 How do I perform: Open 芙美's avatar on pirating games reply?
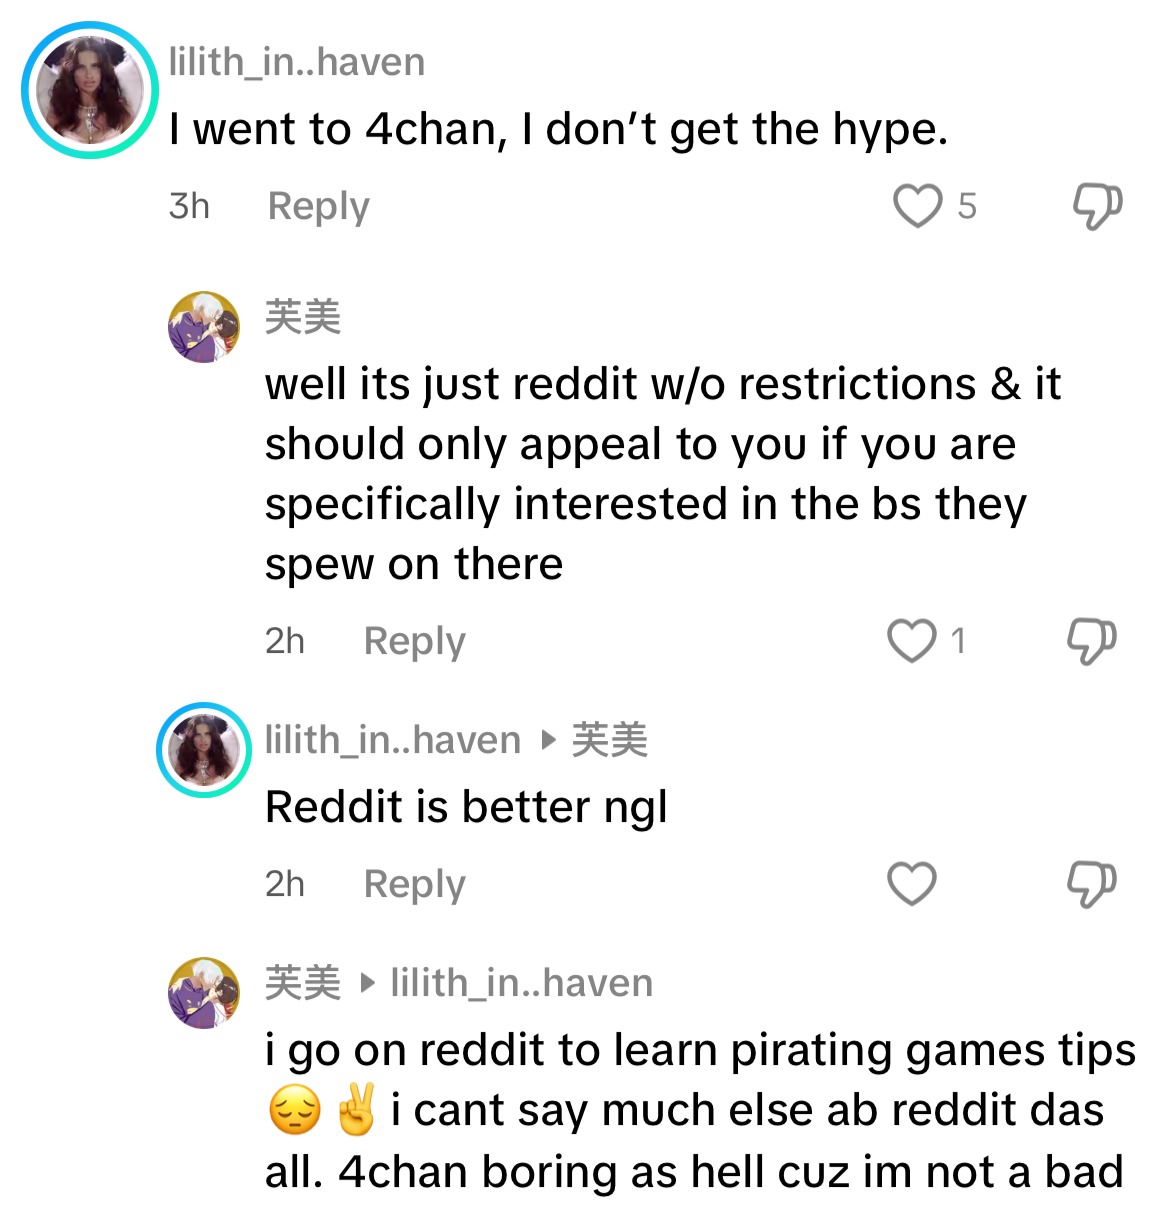click(x=204, y=993)
